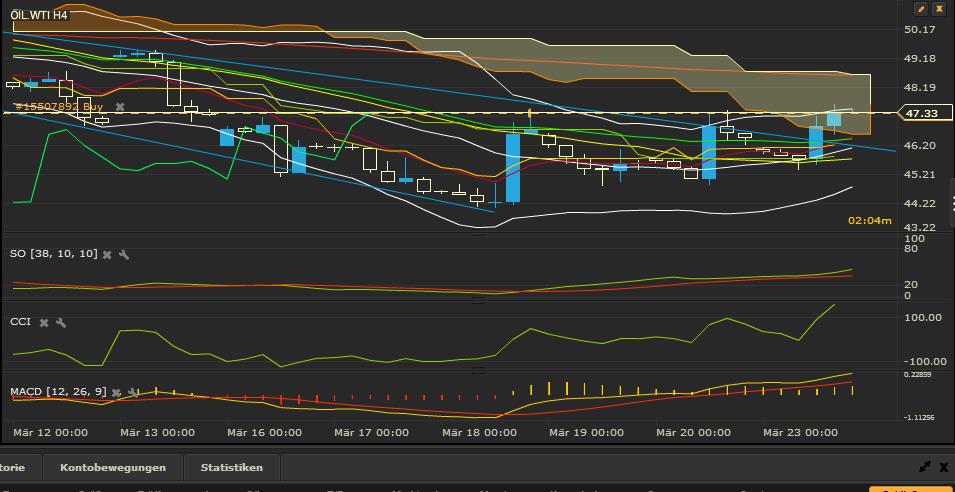Select the partially visible Historie tab
The image size is (955, 492).
[20, 468]
